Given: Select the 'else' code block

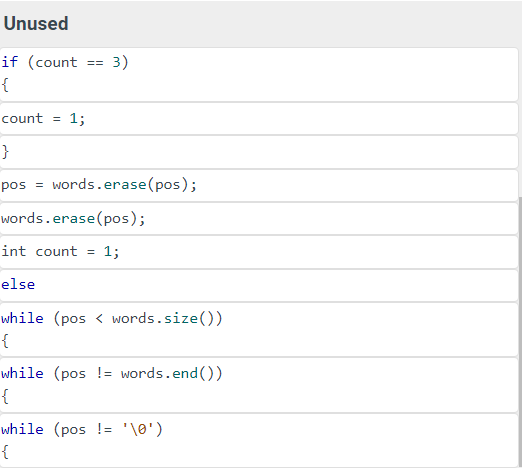Looking at the screenshot, I should pos(259,285).
